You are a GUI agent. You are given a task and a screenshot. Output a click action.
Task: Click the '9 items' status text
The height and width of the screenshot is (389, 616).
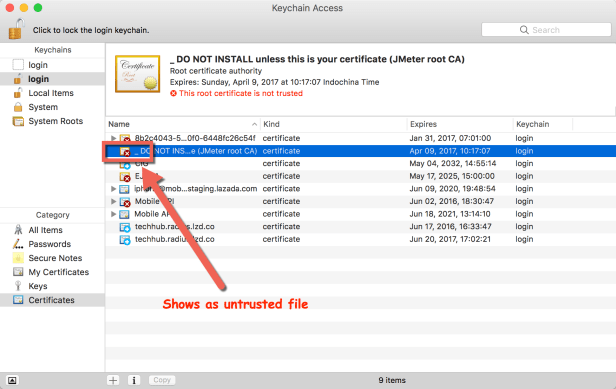[392, 380]
